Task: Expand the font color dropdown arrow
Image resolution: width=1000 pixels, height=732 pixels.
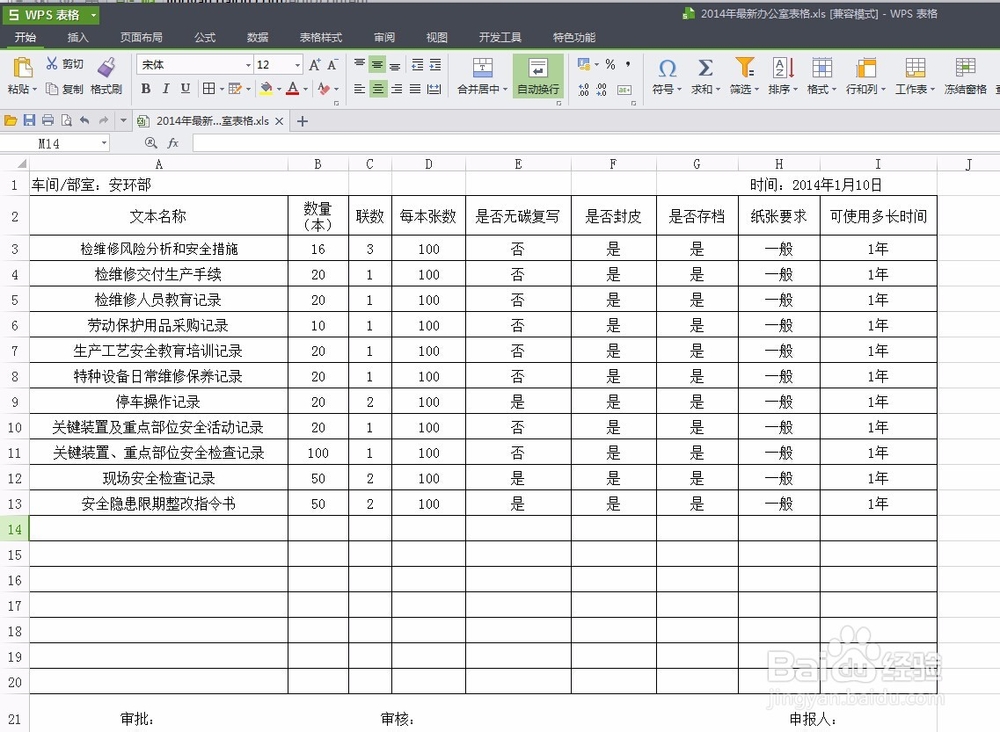Action: (305, 89)
